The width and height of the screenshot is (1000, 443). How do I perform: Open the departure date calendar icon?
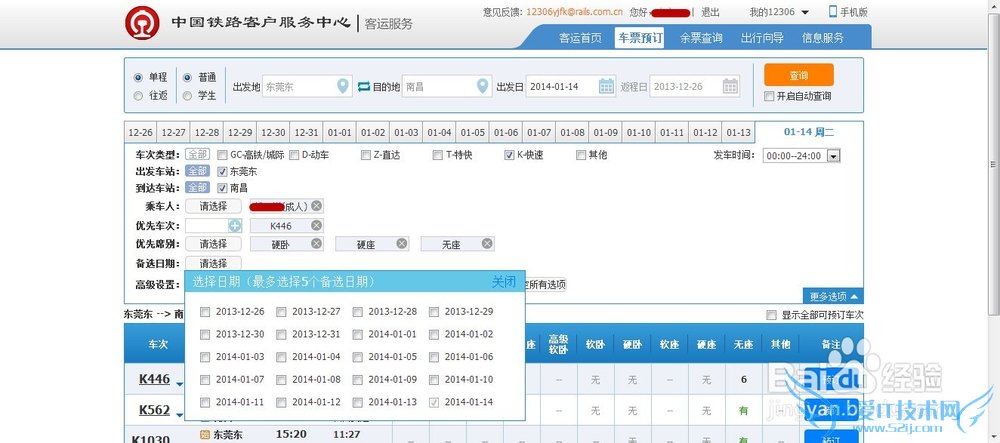[x=606, y=85]
